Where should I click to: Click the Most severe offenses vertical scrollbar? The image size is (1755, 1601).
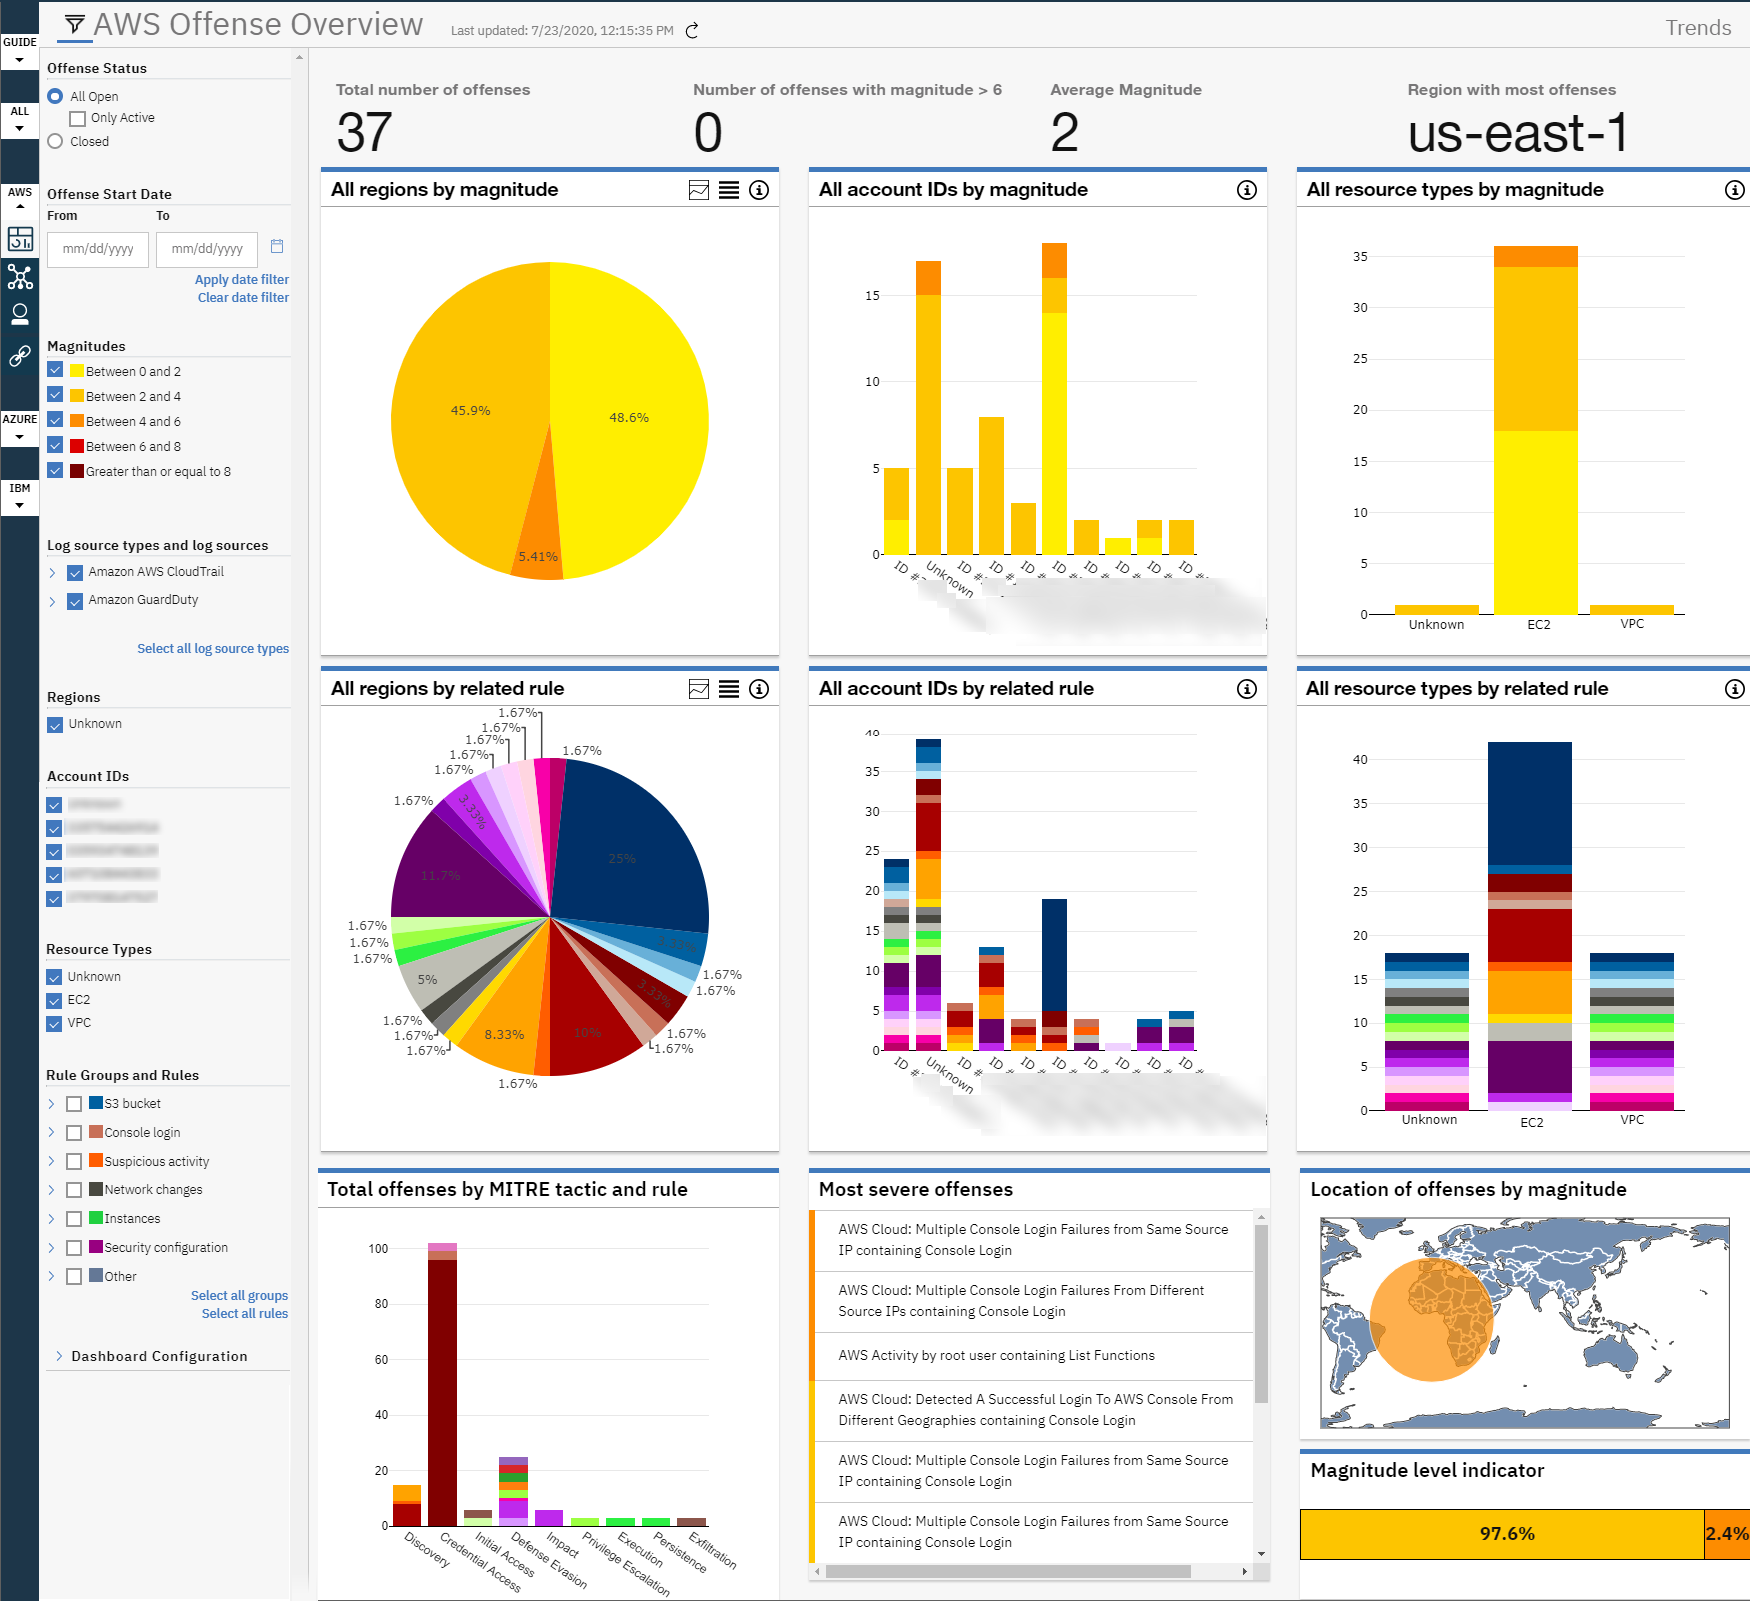(1261, 1313)
